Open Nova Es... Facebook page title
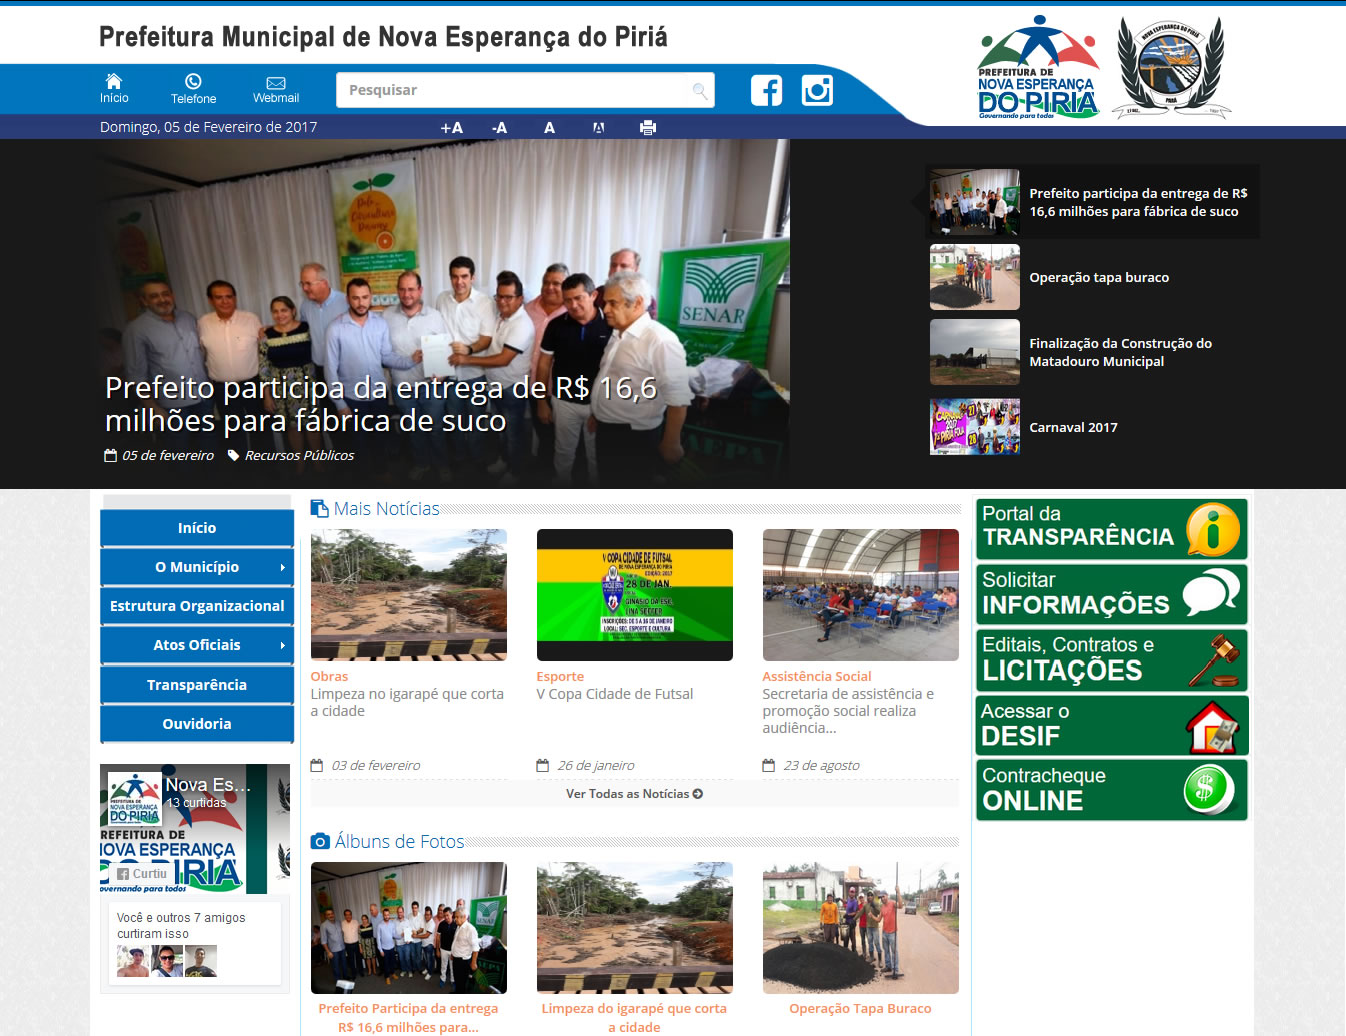 (208, 785)
